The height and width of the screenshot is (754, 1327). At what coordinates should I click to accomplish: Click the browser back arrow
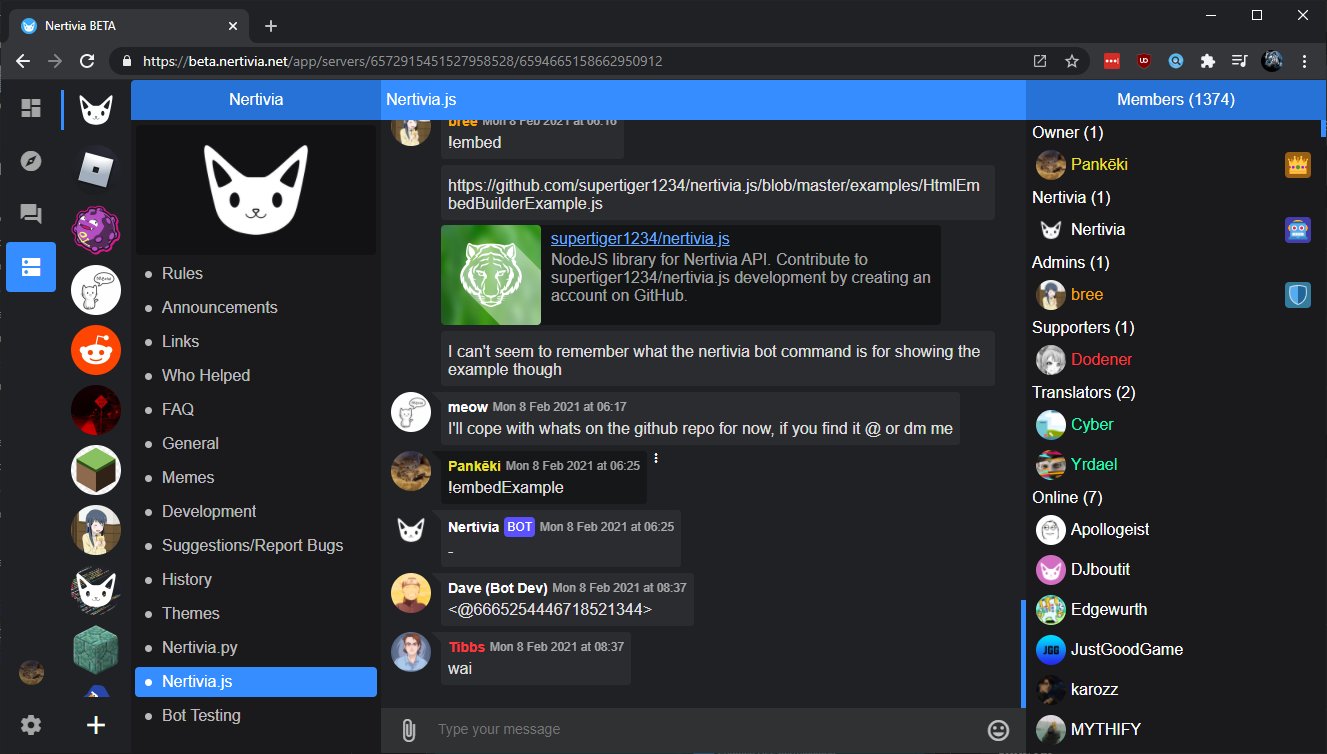[x=23, y=61]
